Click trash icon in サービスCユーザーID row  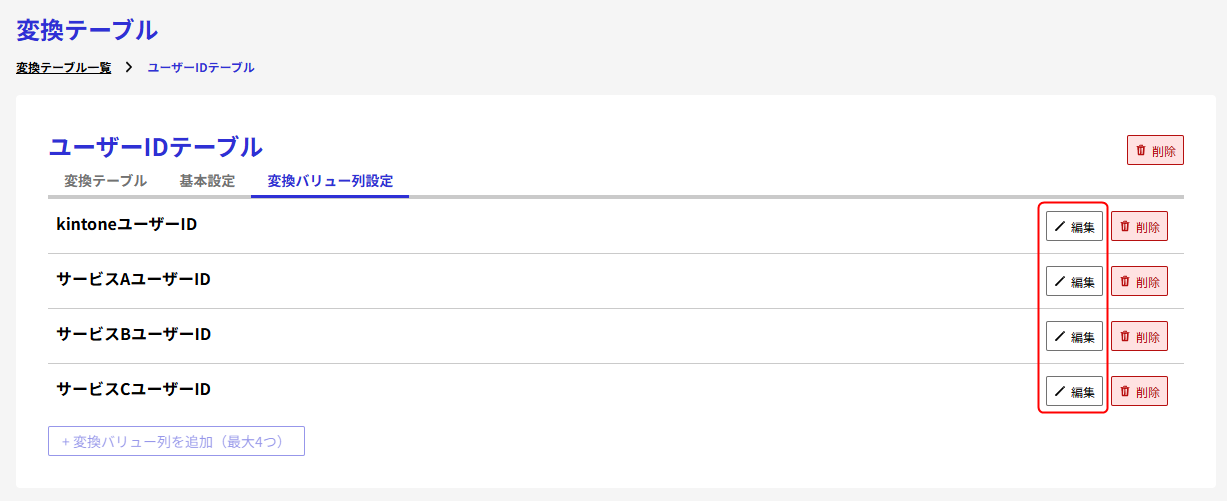click(x=1125, y=392)
